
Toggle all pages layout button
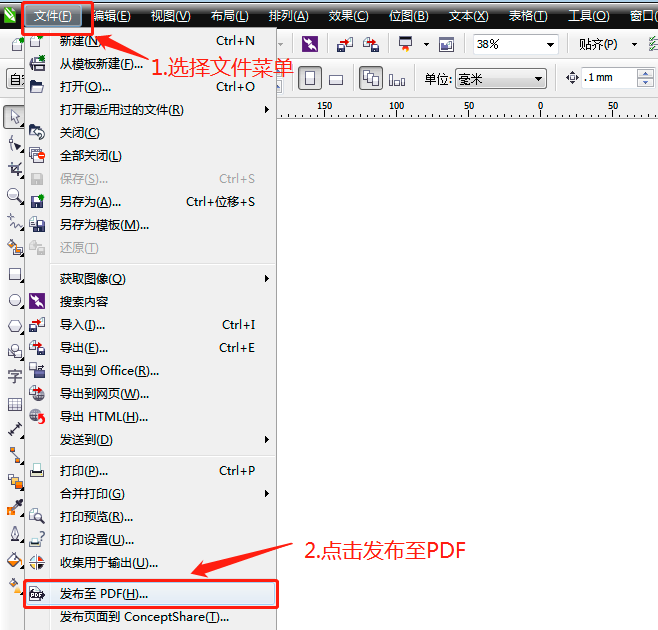click(x=371, y=78)
